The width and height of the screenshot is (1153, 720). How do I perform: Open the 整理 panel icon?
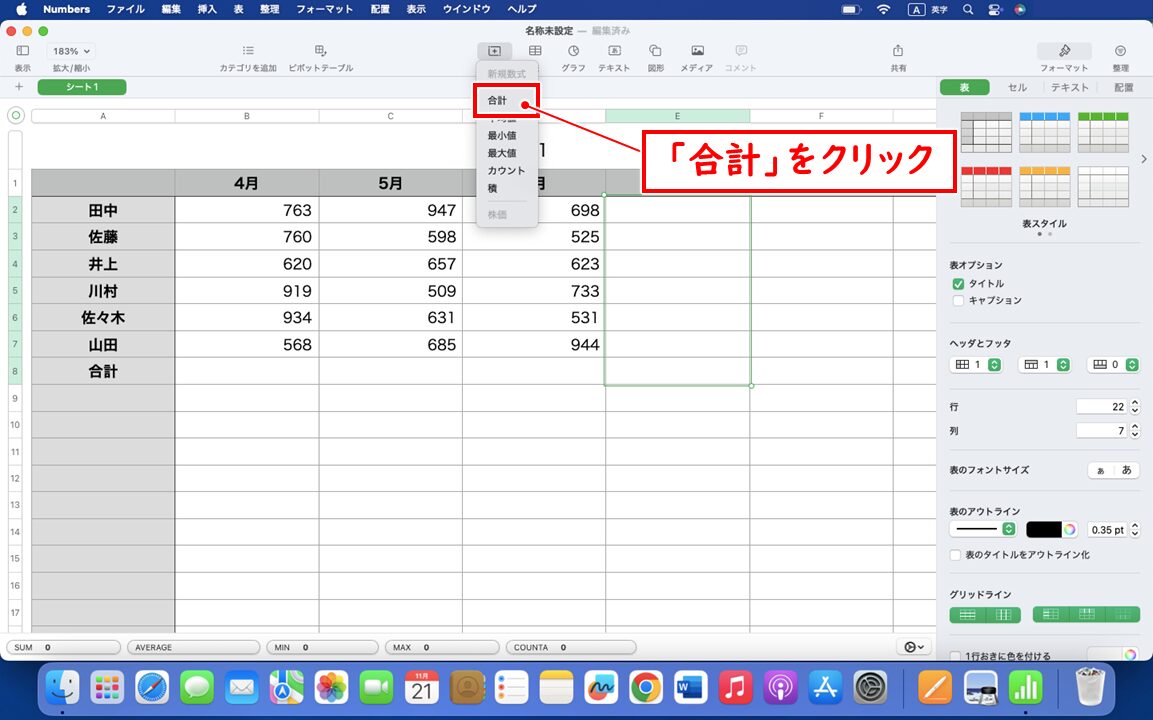(x=1120, y=53)
